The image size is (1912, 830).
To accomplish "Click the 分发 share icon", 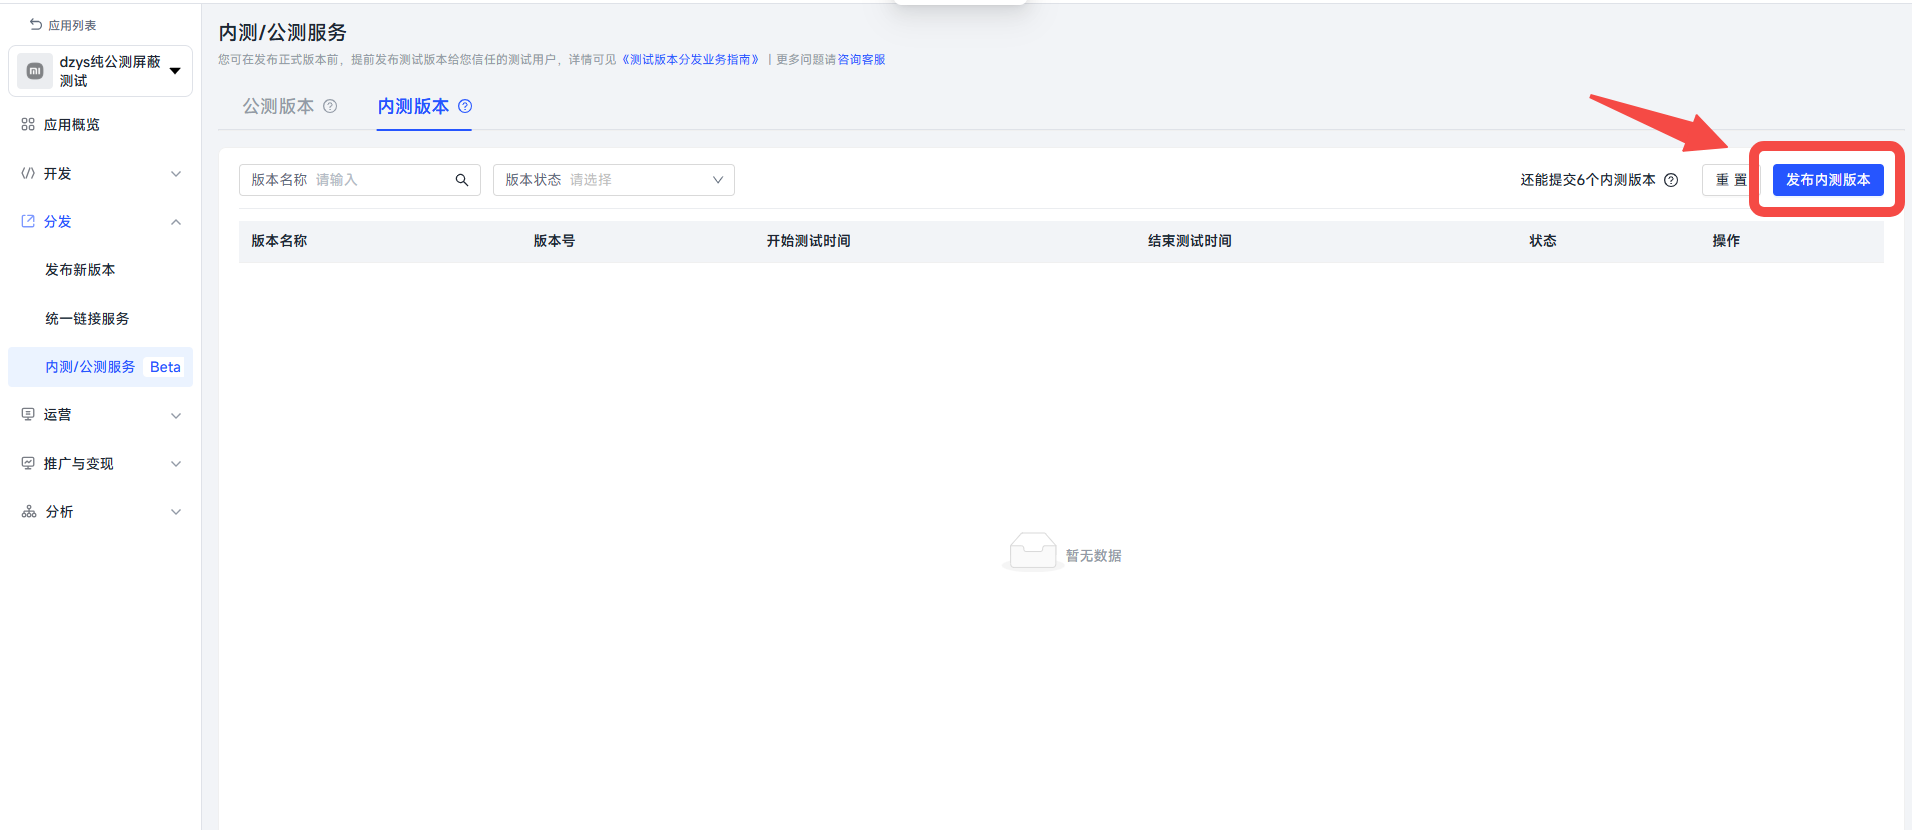I will pos(28,221).
